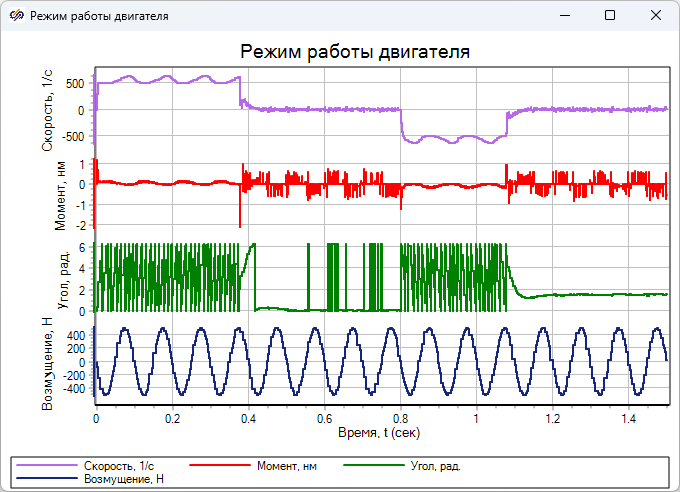Screen dimensions: 680x492
Task: Click the 0.8 tick on the time axis
Action: click(x=400, y=421)
